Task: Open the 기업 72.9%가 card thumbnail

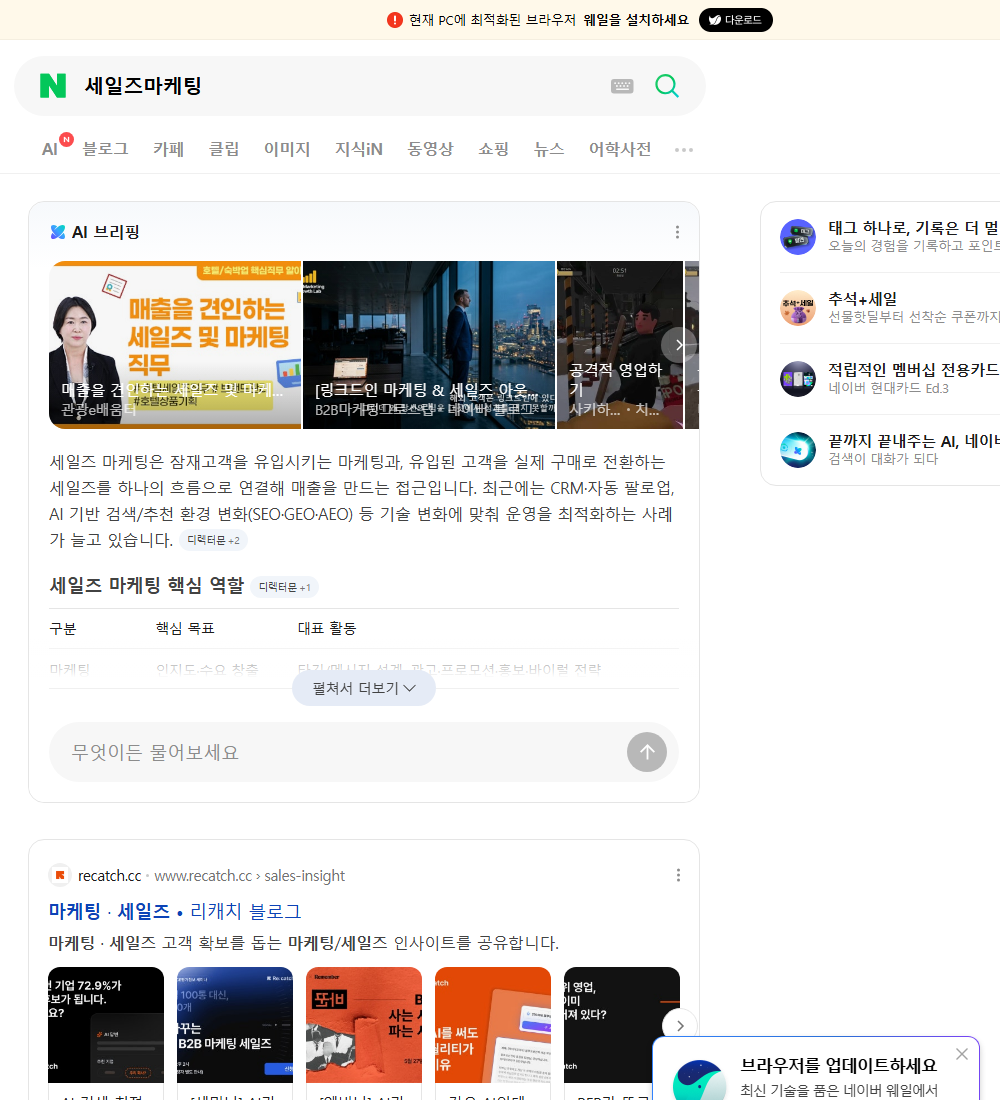Action: 106,1025
